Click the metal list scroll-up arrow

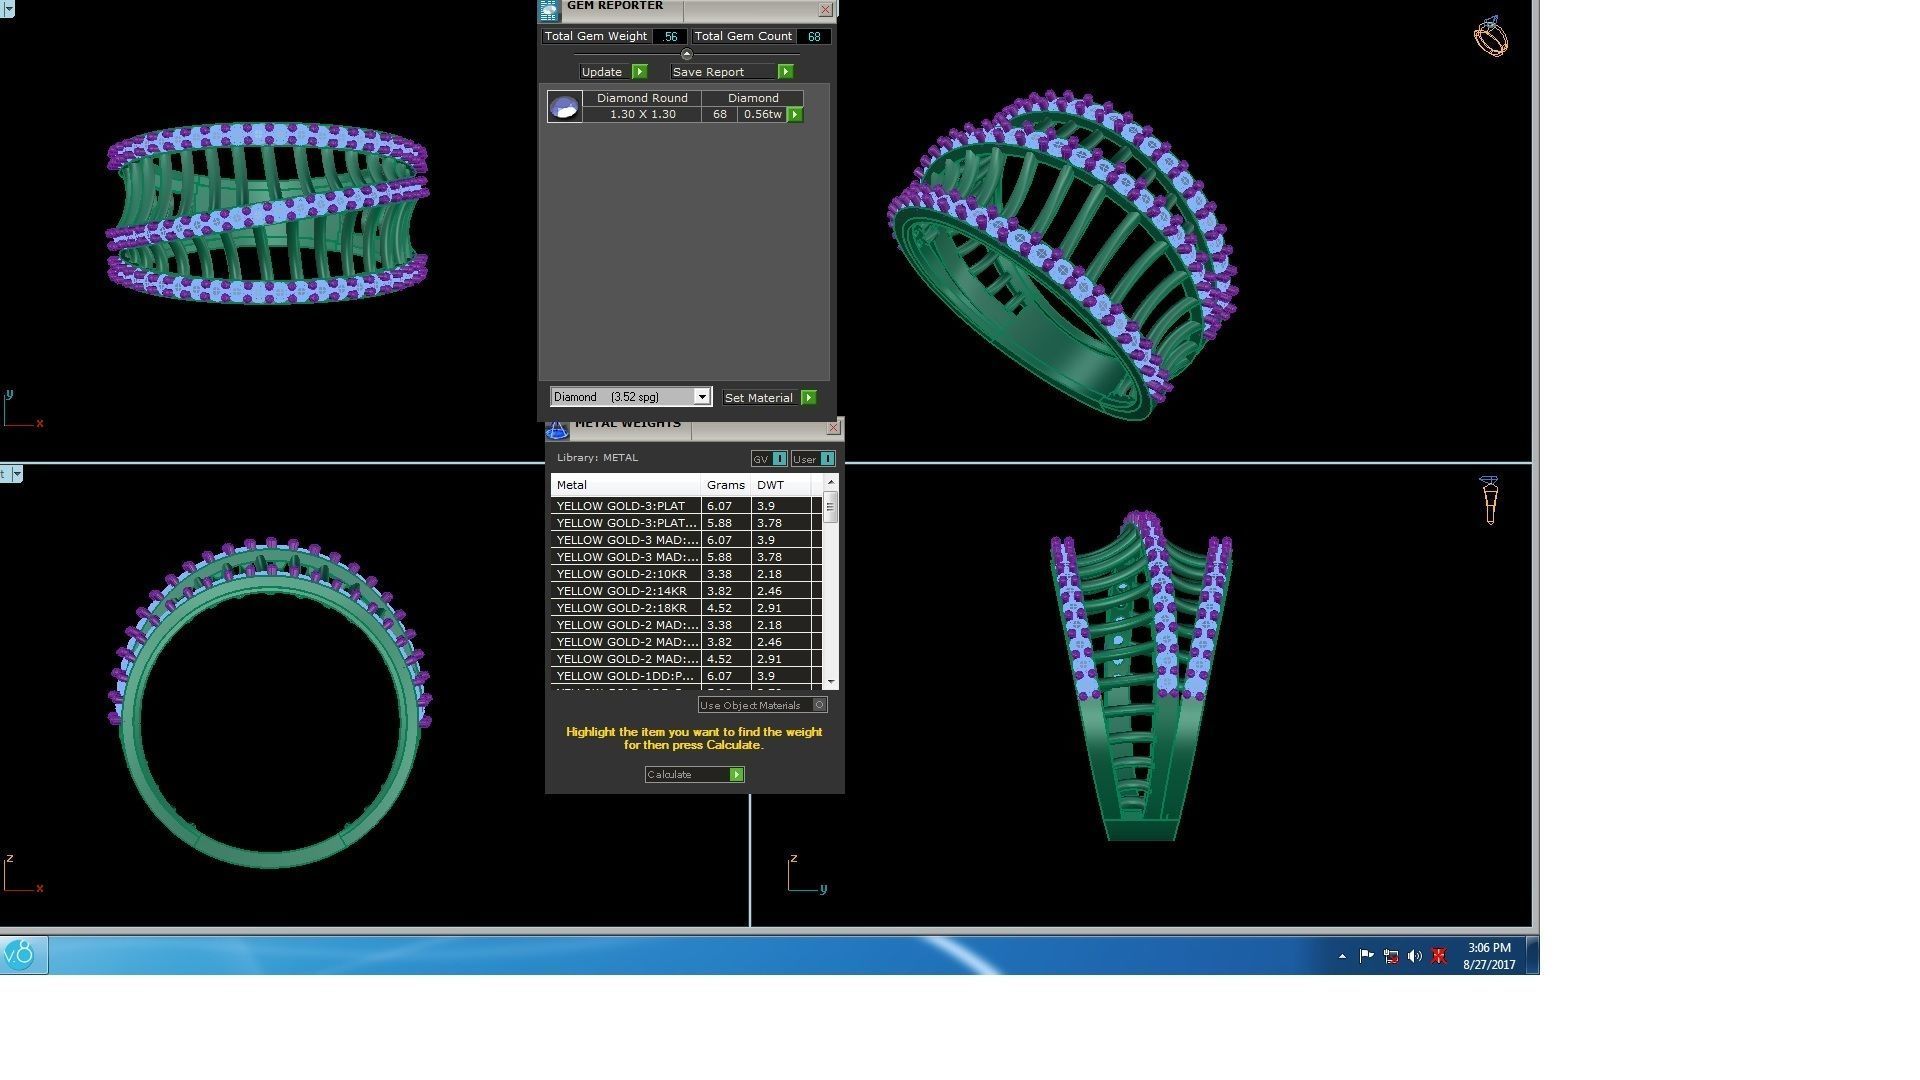830,483
